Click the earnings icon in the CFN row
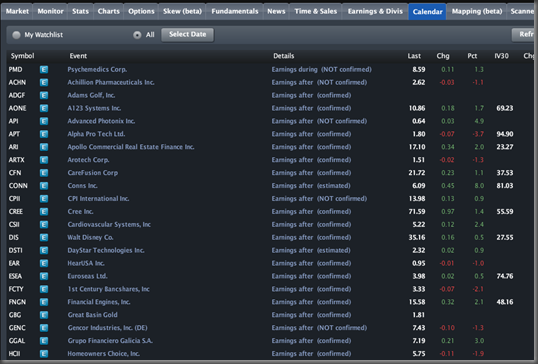 [44, 173]
